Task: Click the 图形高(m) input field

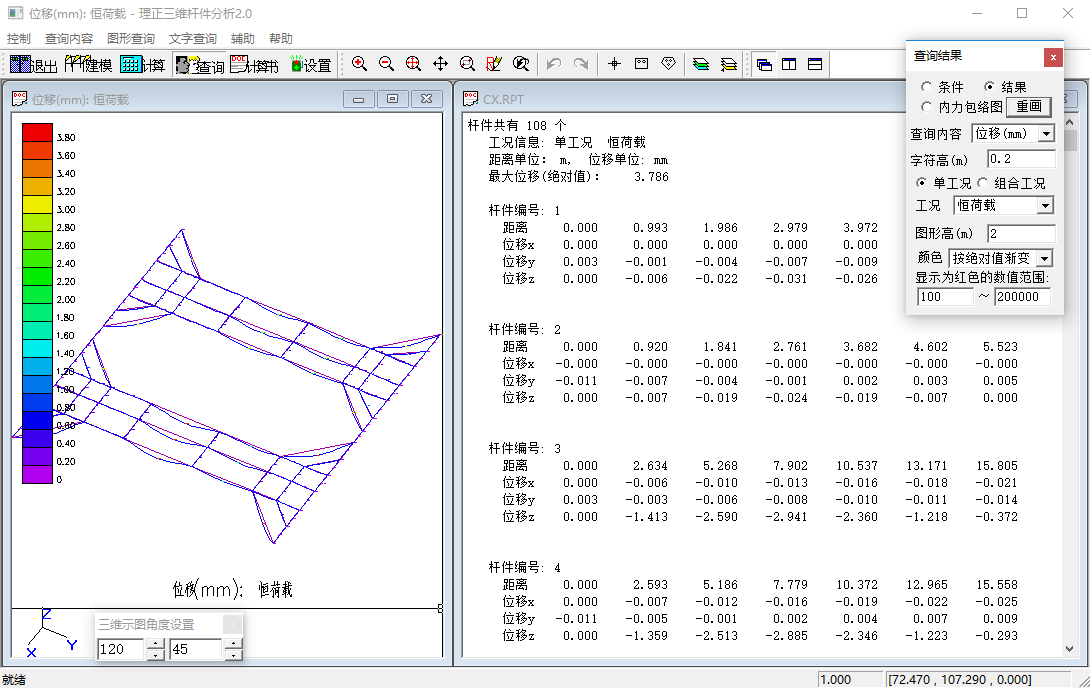Action: pos(1021,234)
